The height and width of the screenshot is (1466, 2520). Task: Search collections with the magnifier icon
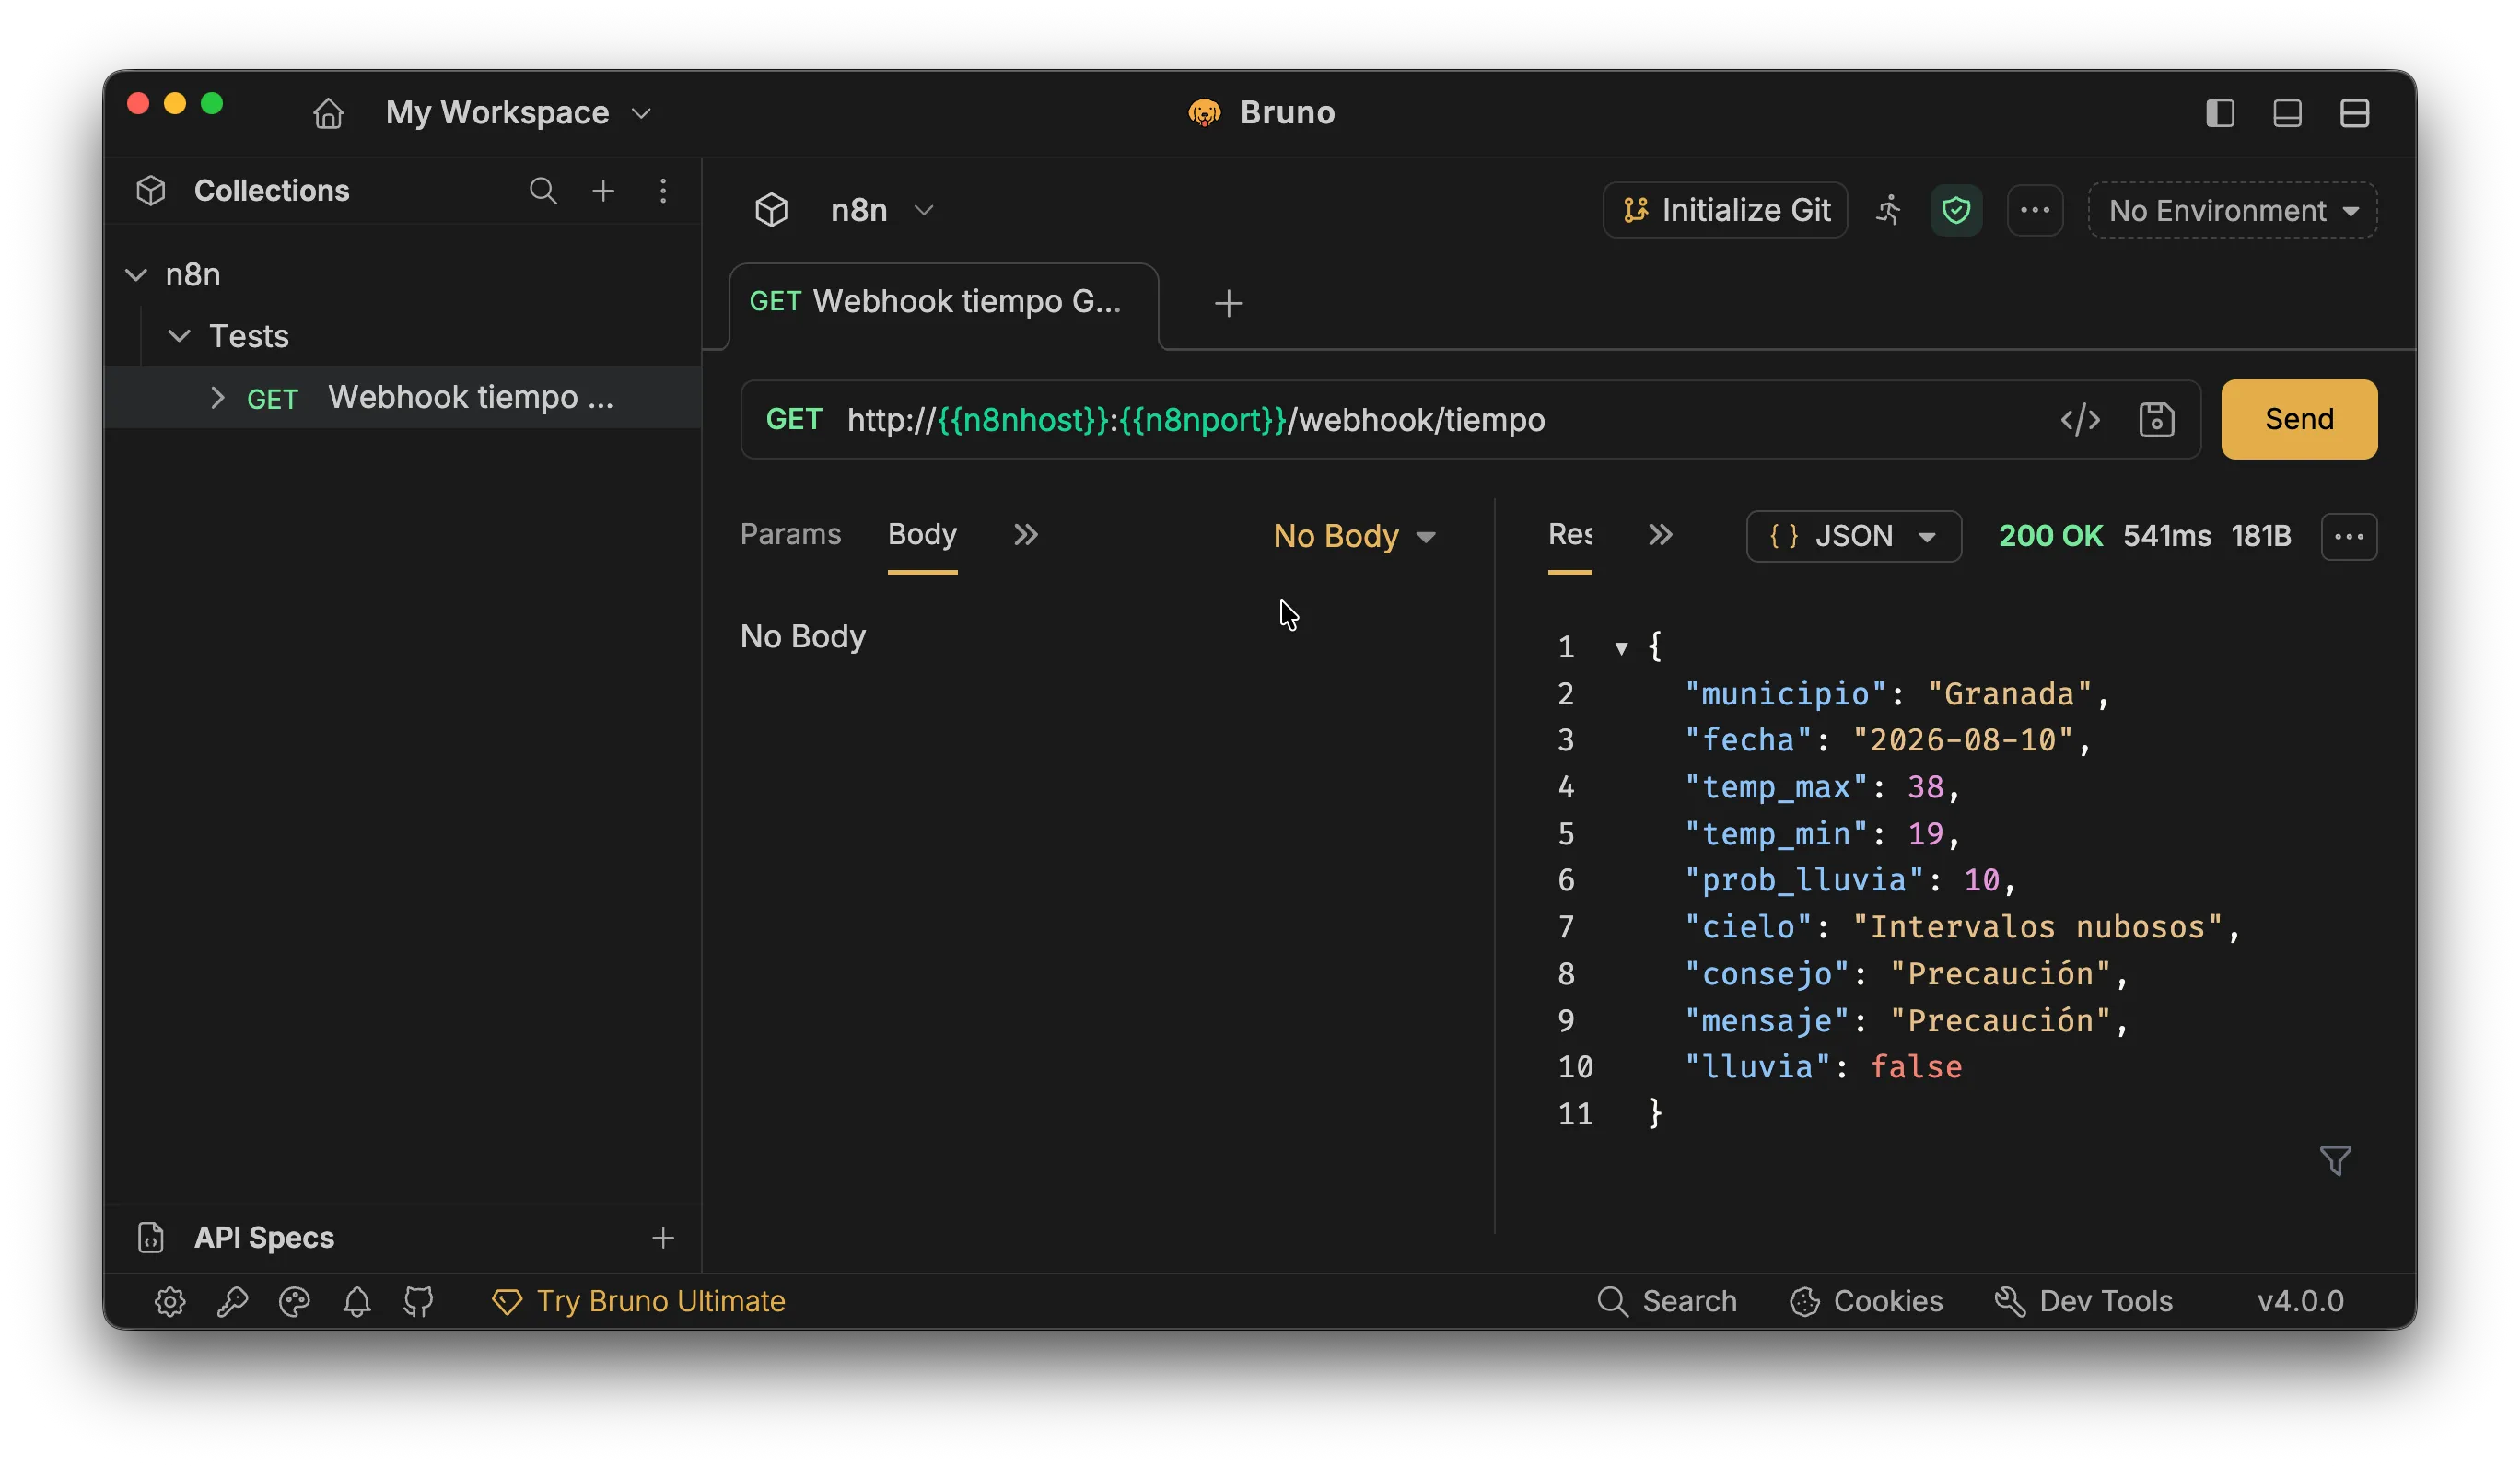click(543, 191)
